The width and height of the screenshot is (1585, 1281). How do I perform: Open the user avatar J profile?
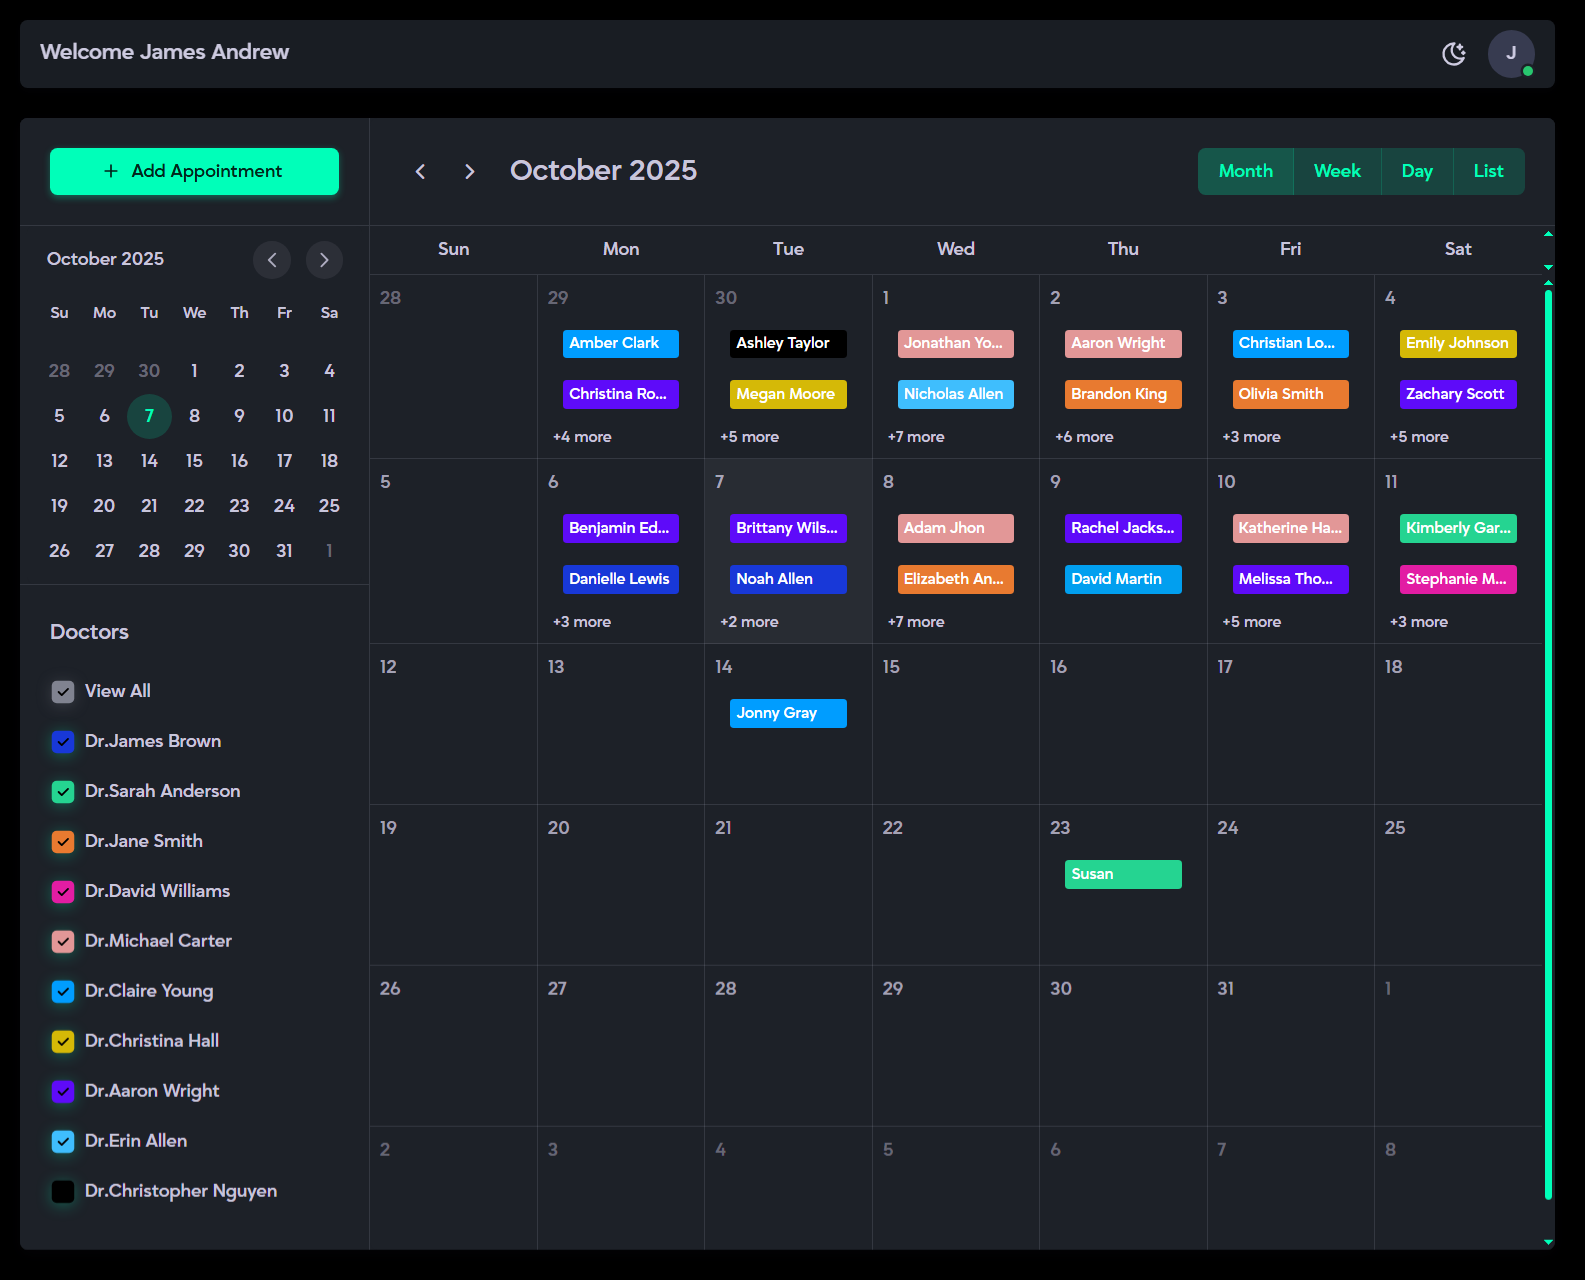pyautogui.click(x=1510, y=54)
